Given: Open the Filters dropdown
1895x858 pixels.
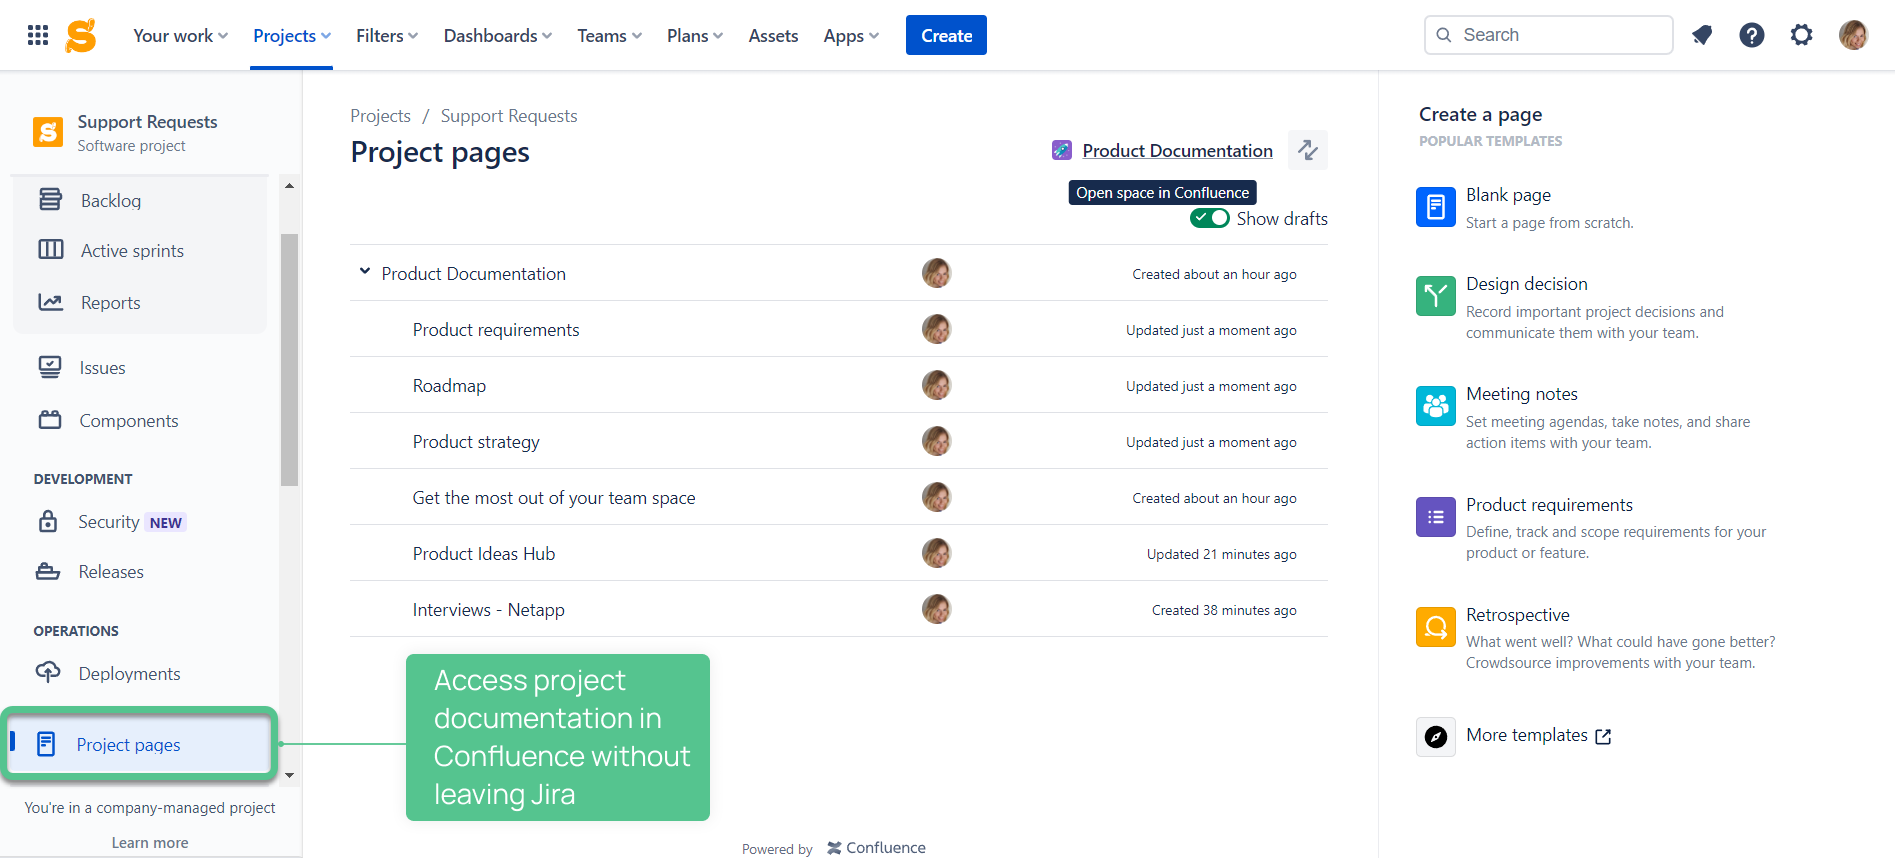Looking at the screenshot, I should [x=387, y=35].
